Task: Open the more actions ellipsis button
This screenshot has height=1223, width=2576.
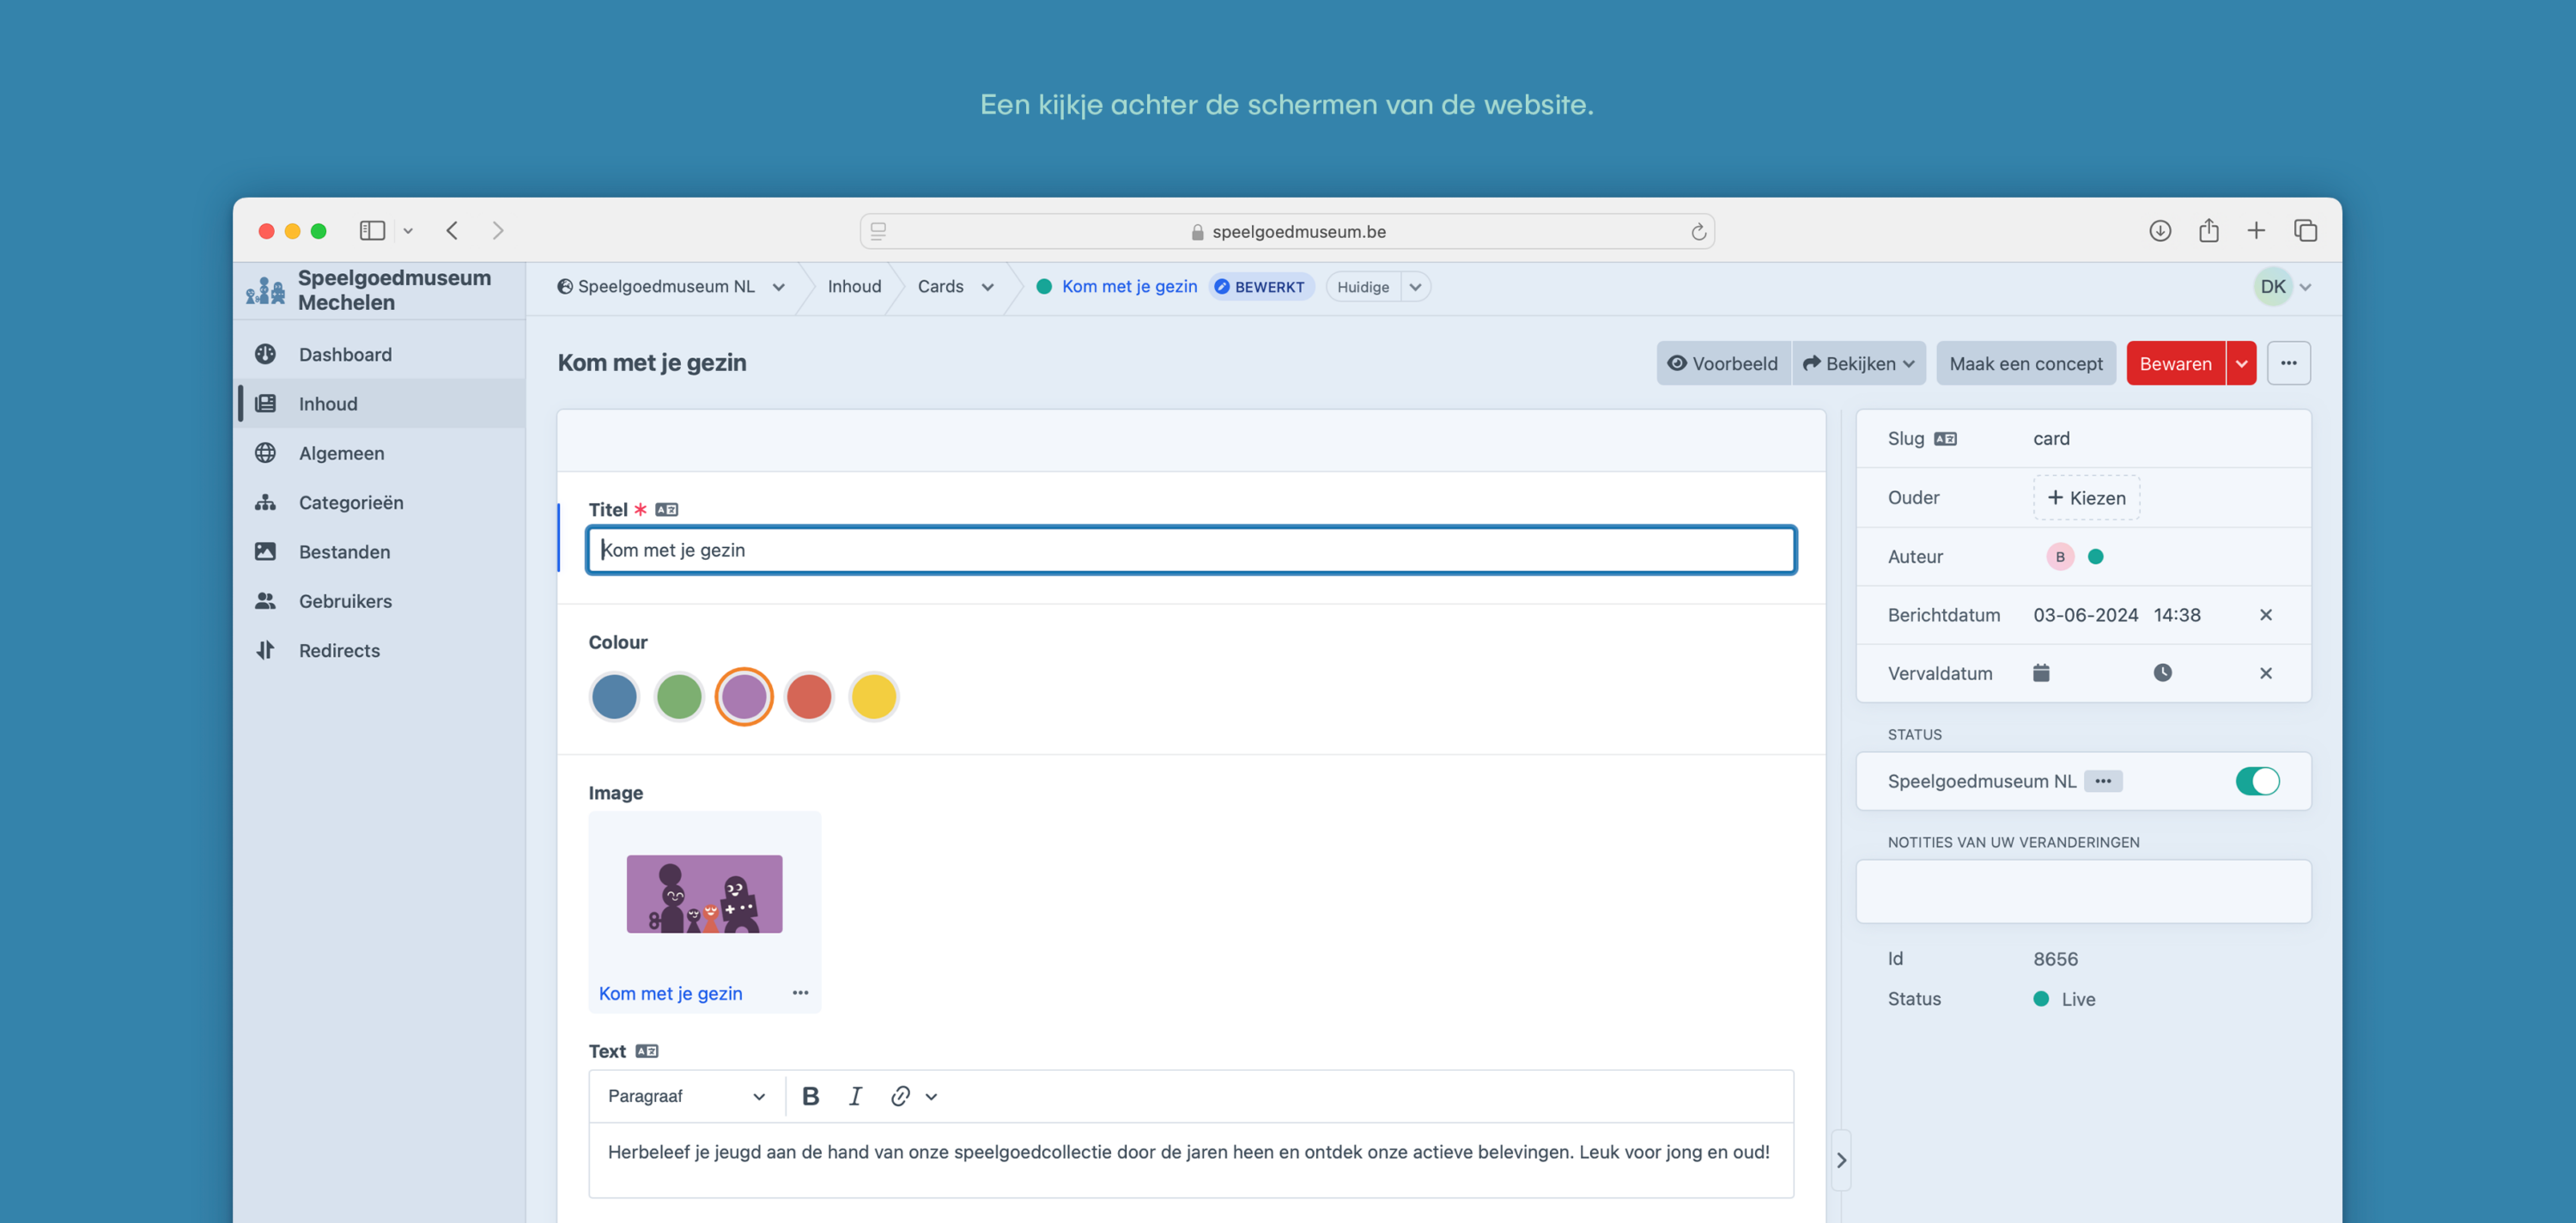Action: pos(2289,363)
